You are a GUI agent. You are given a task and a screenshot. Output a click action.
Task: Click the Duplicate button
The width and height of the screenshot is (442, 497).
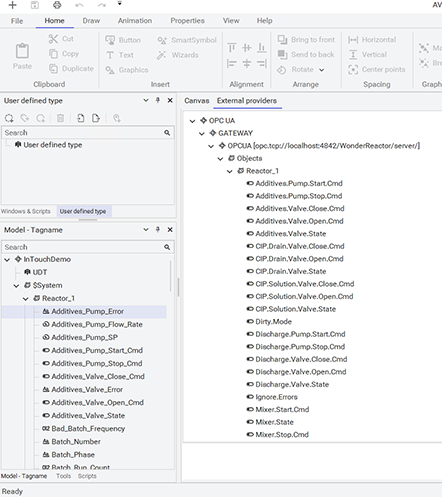(x=71, y=69)
